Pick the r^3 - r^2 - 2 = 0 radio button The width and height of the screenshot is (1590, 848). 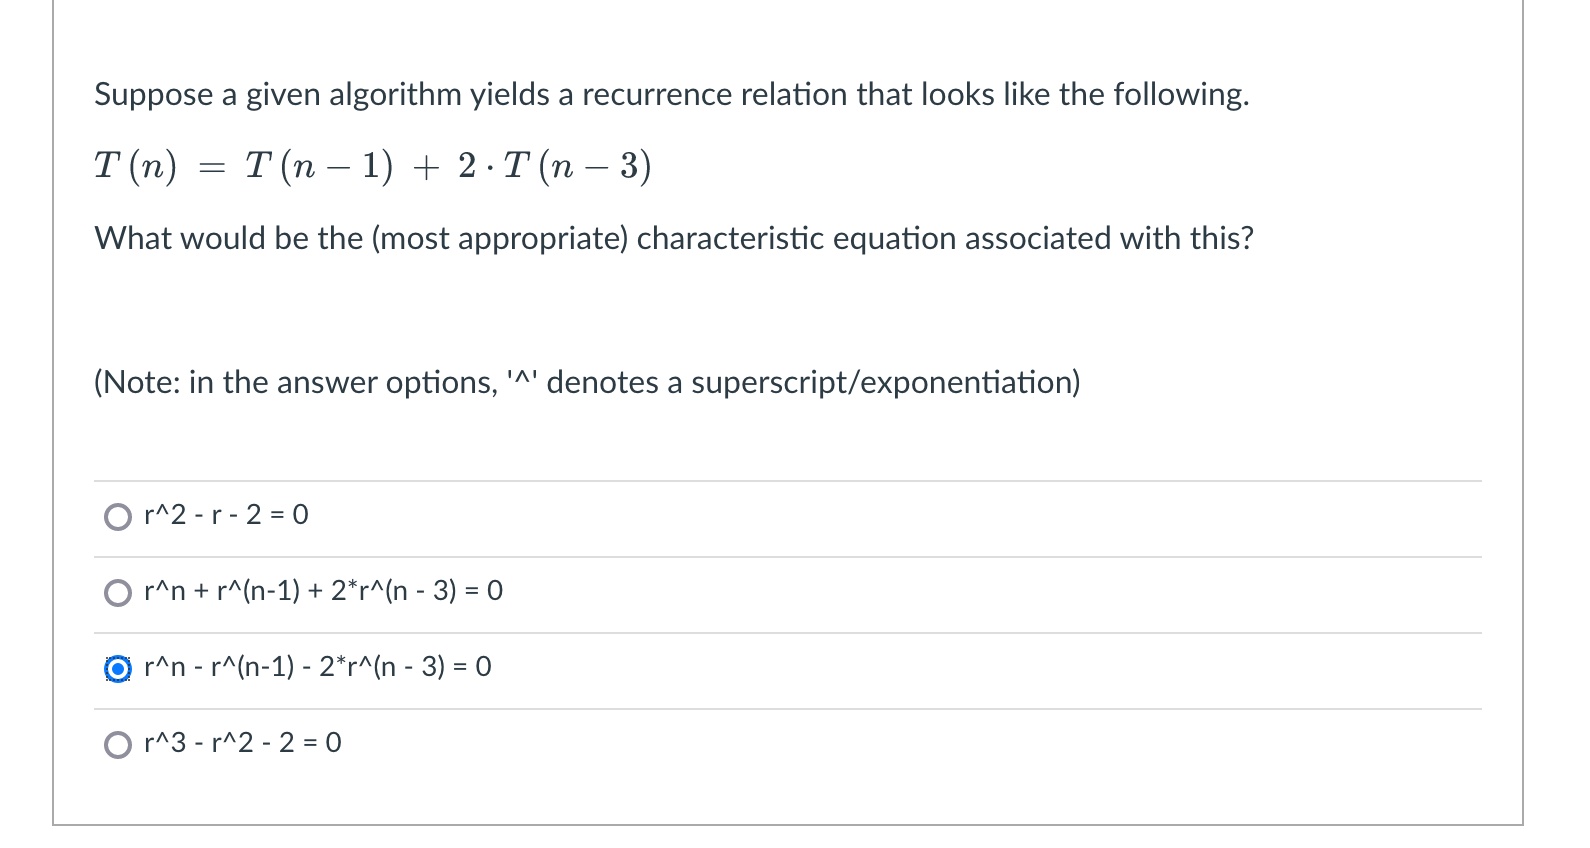point(118,745)
